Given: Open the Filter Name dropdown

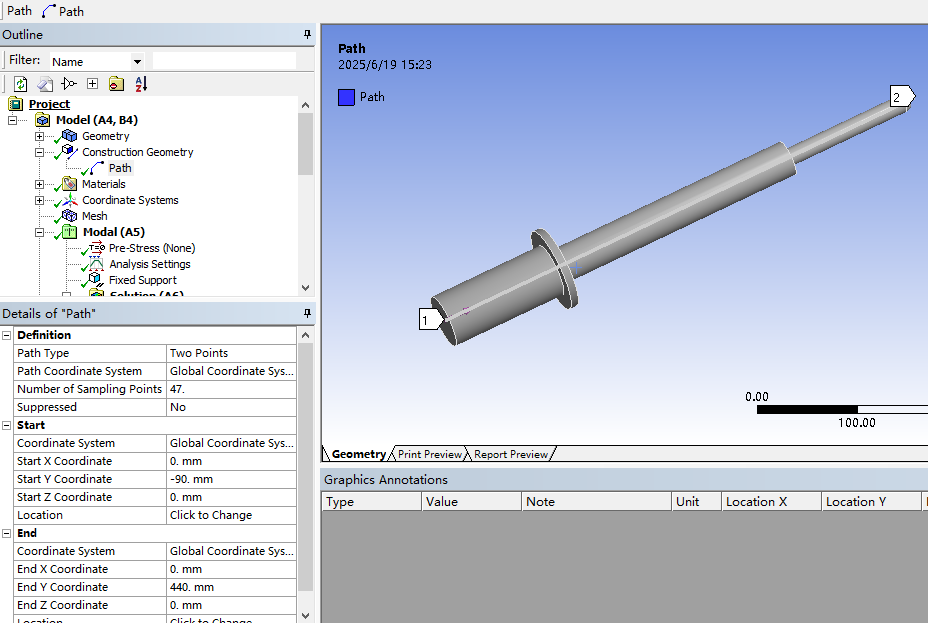Looking at the screenshot, I should (x=137, y=61).
